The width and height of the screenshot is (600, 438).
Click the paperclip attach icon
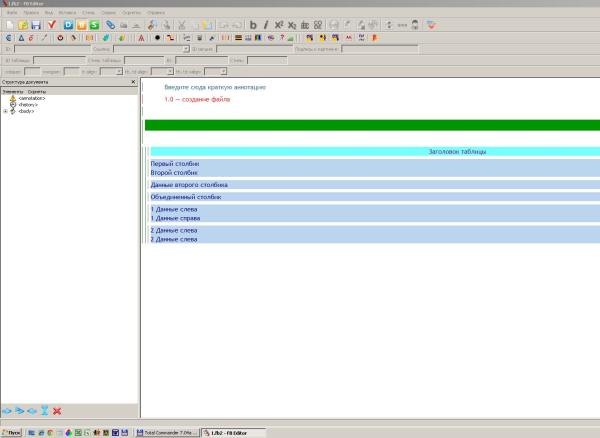111,24
